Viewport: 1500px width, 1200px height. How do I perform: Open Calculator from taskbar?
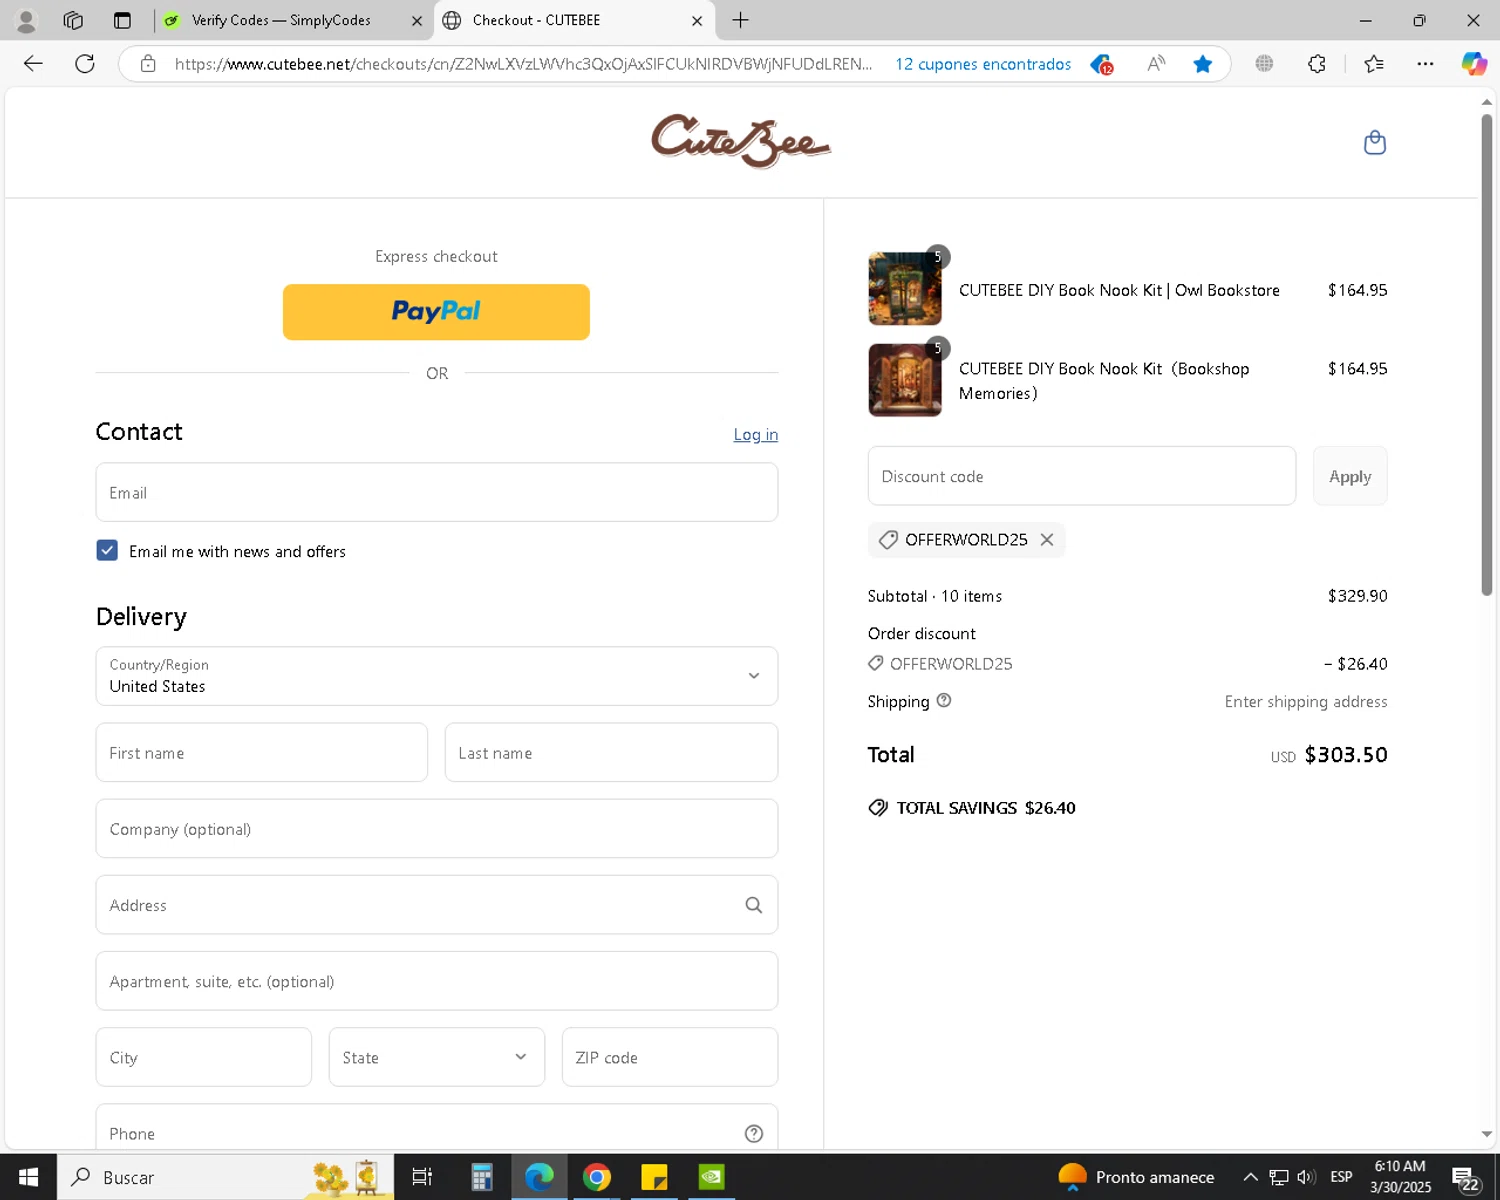[482, 1177]
